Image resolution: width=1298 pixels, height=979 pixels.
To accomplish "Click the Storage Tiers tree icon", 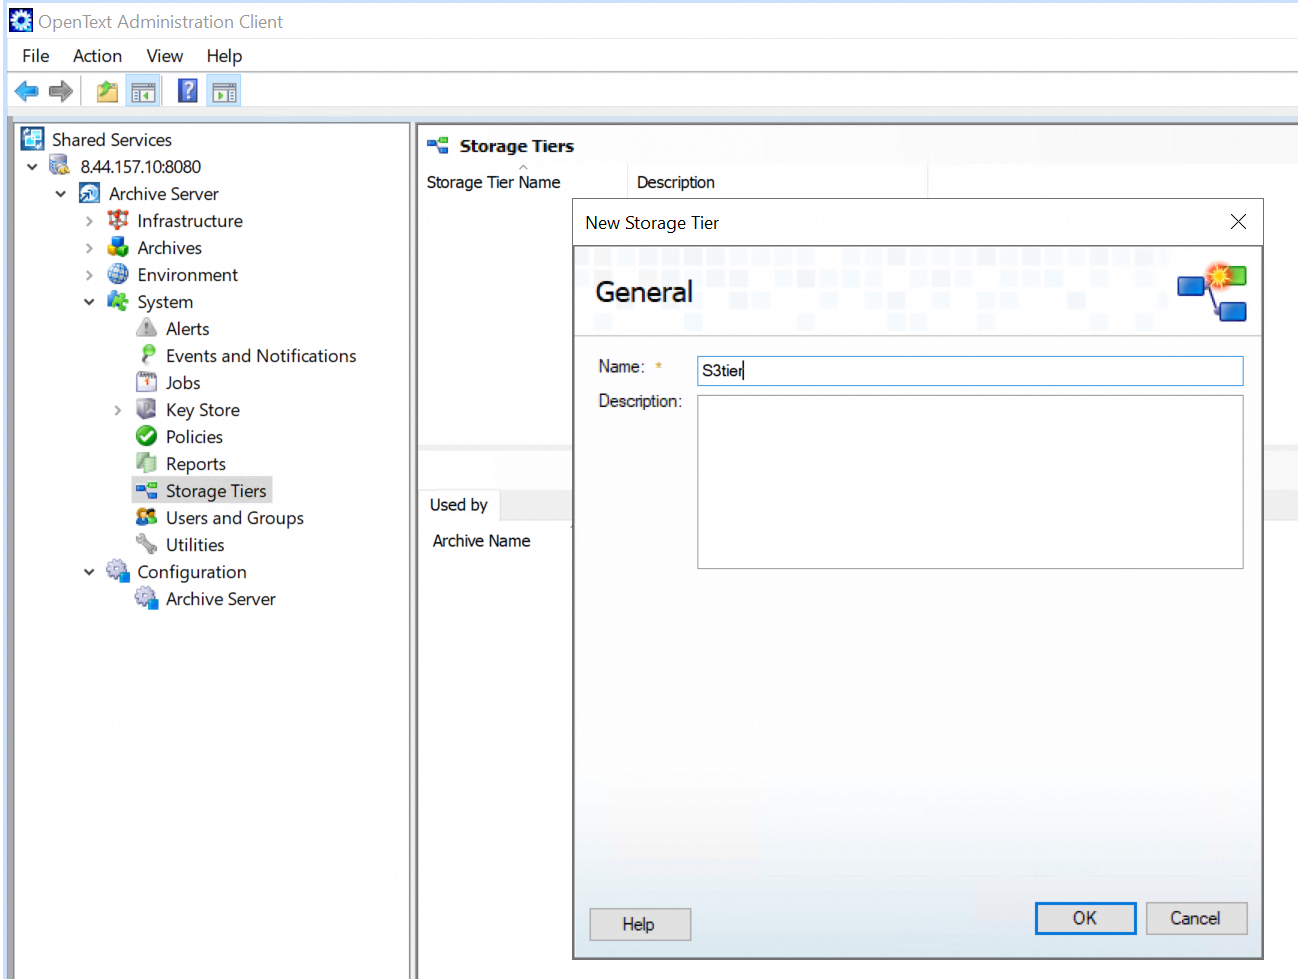I will tap(147, 490).
